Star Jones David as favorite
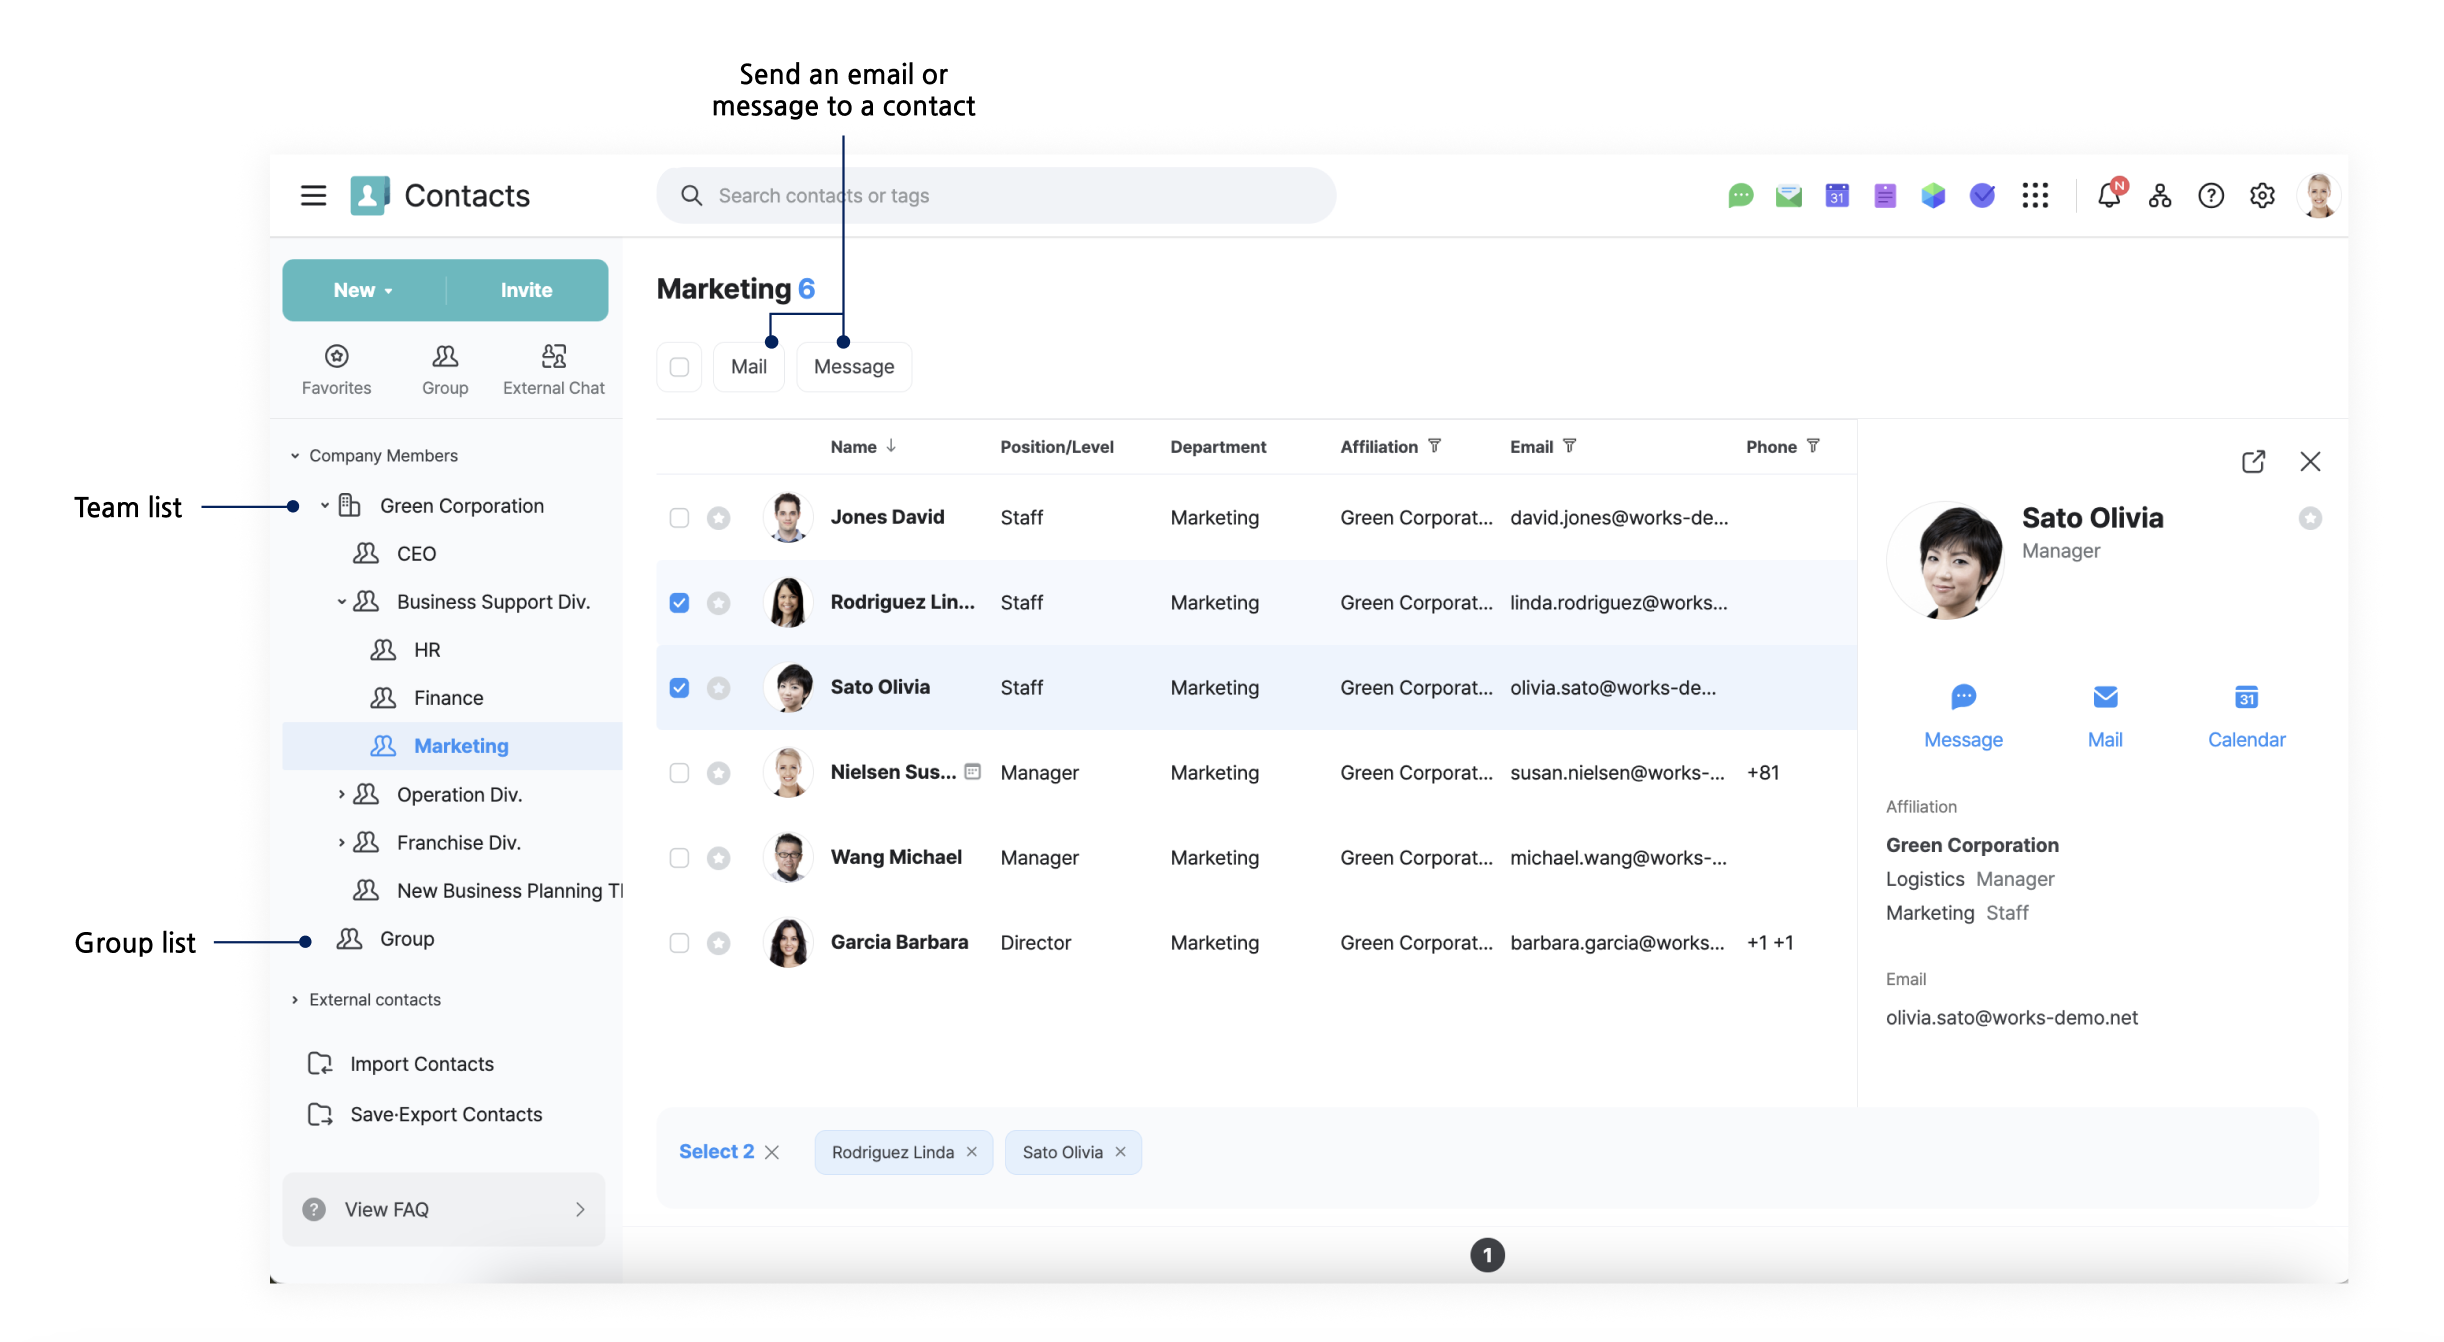Screen dimensions: 2444x1342 coord(718,518)
